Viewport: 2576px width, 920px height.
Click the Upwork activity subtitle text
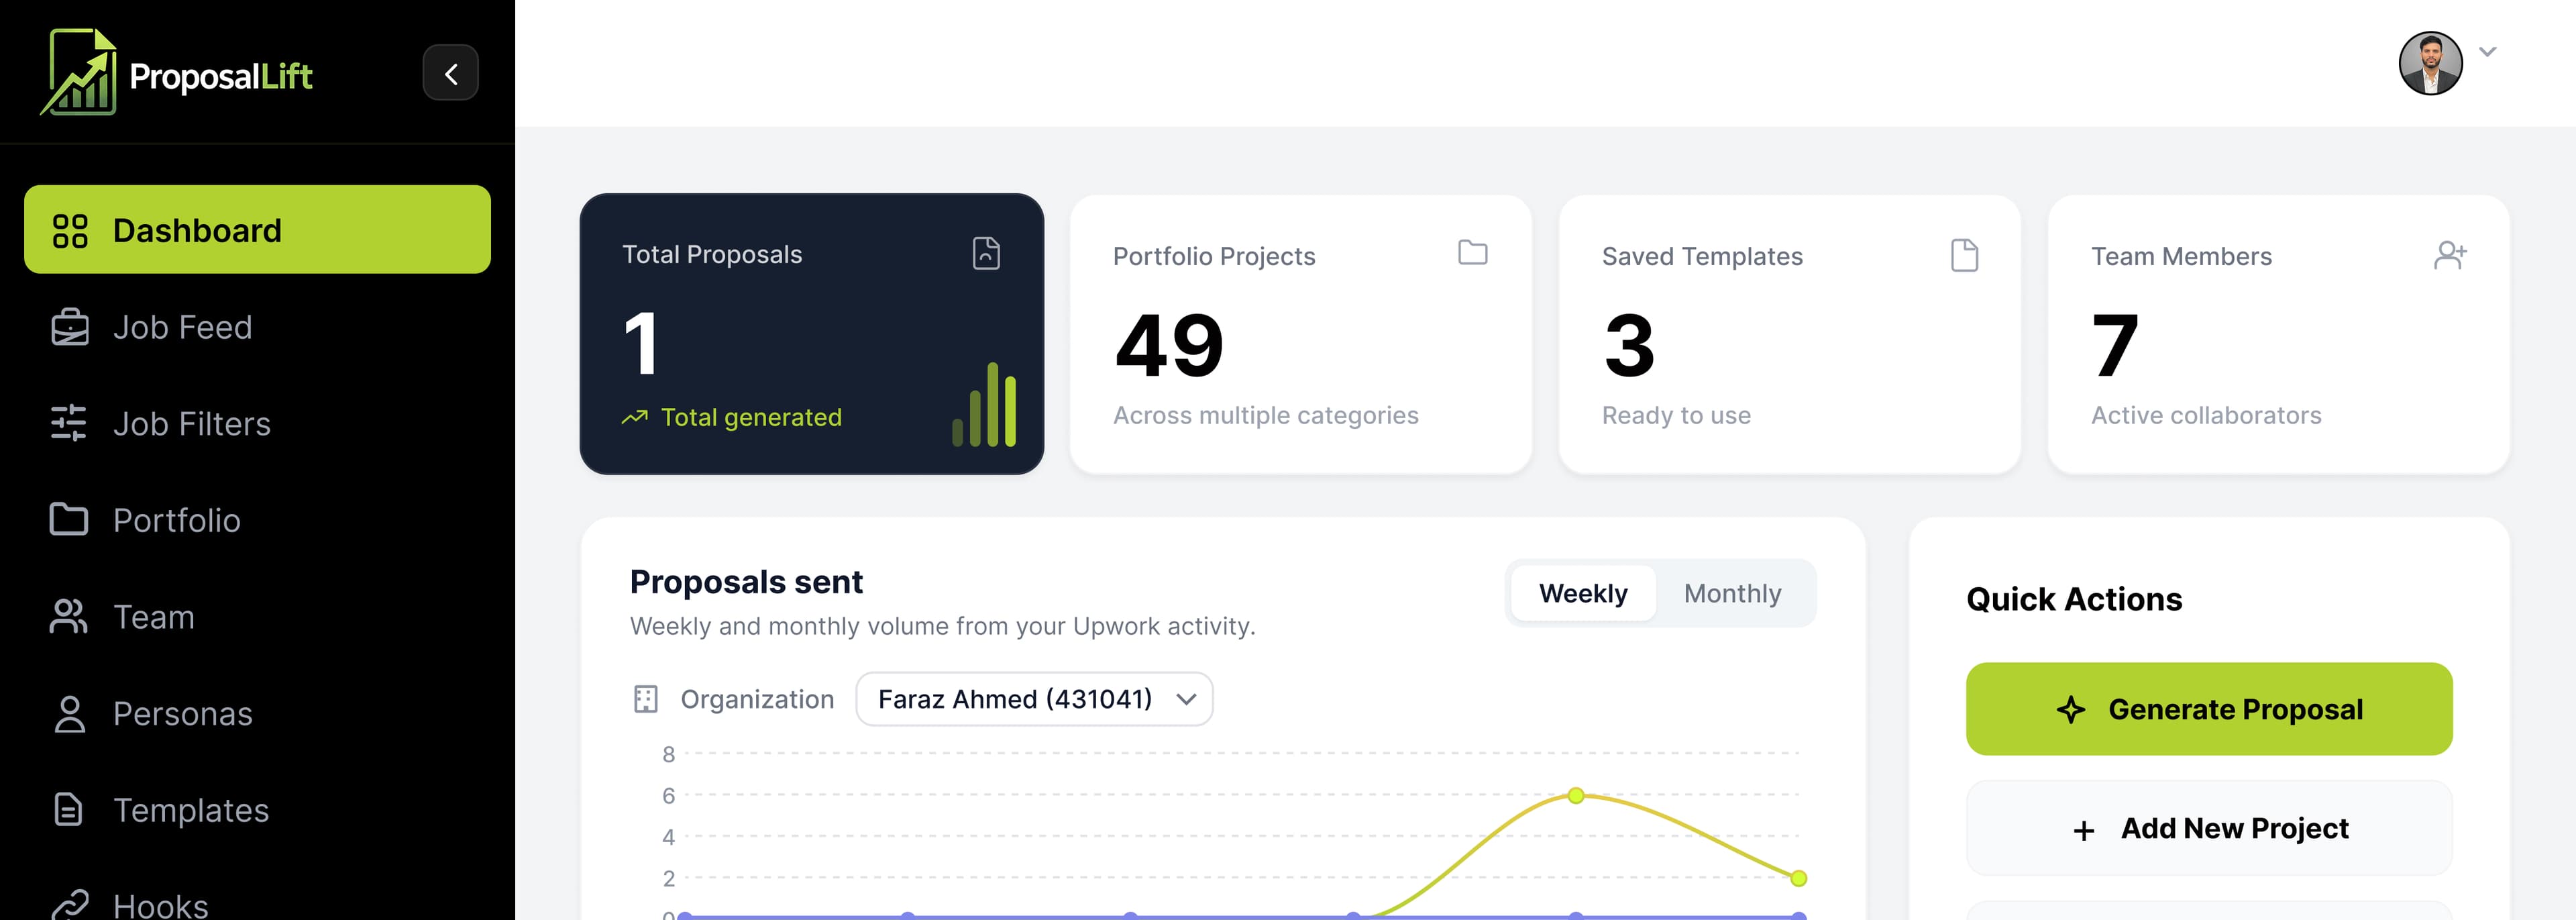[942, 626]
